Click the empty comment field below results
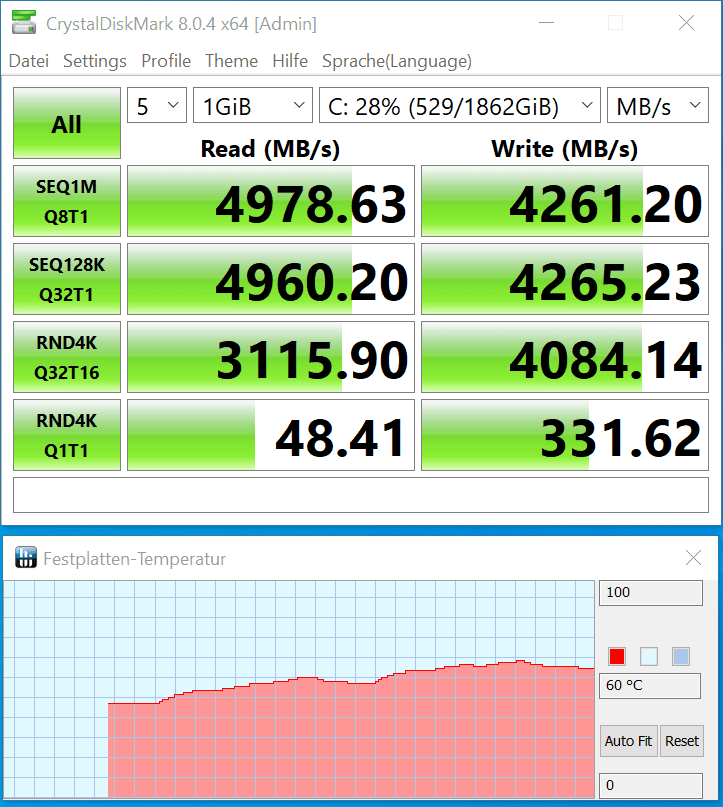The image size is (723, 807). 361,495
